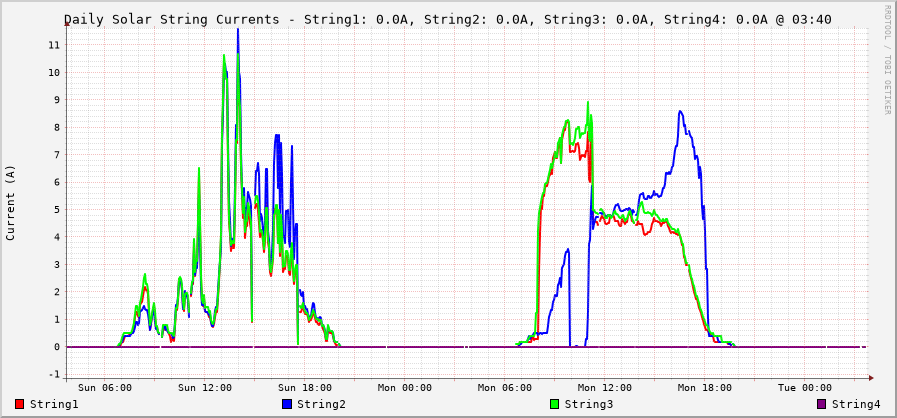The height and width of the screenshot is (418, 897).
Task: Click the -1 value on the y-axis
Action: 53,374
